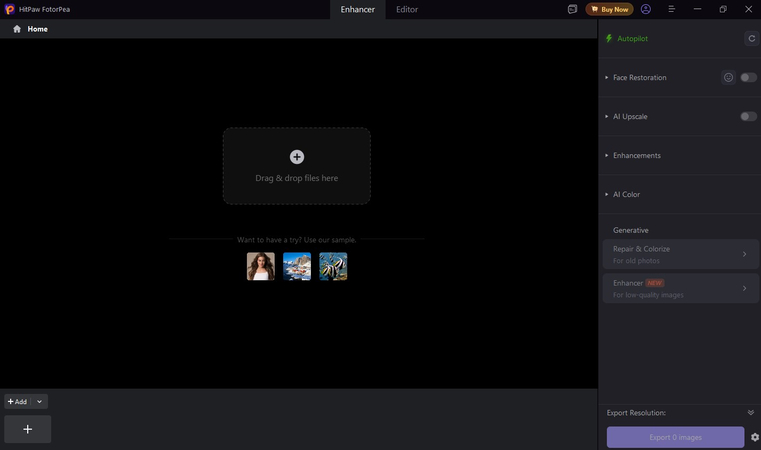
Task: Click the Autopilot reset refresh icon
Action: click(x=751, y=38)
